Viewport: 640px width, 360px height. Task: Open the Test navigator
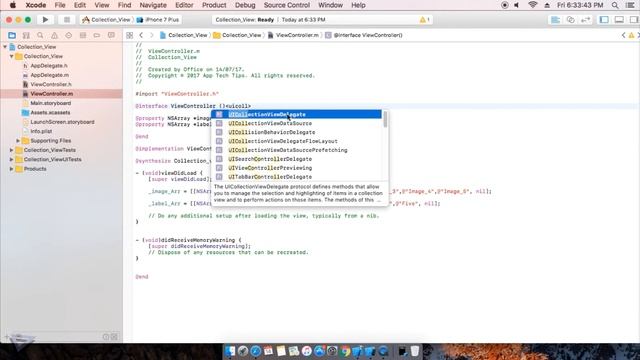pyautogui.click(x=69, y=36)
